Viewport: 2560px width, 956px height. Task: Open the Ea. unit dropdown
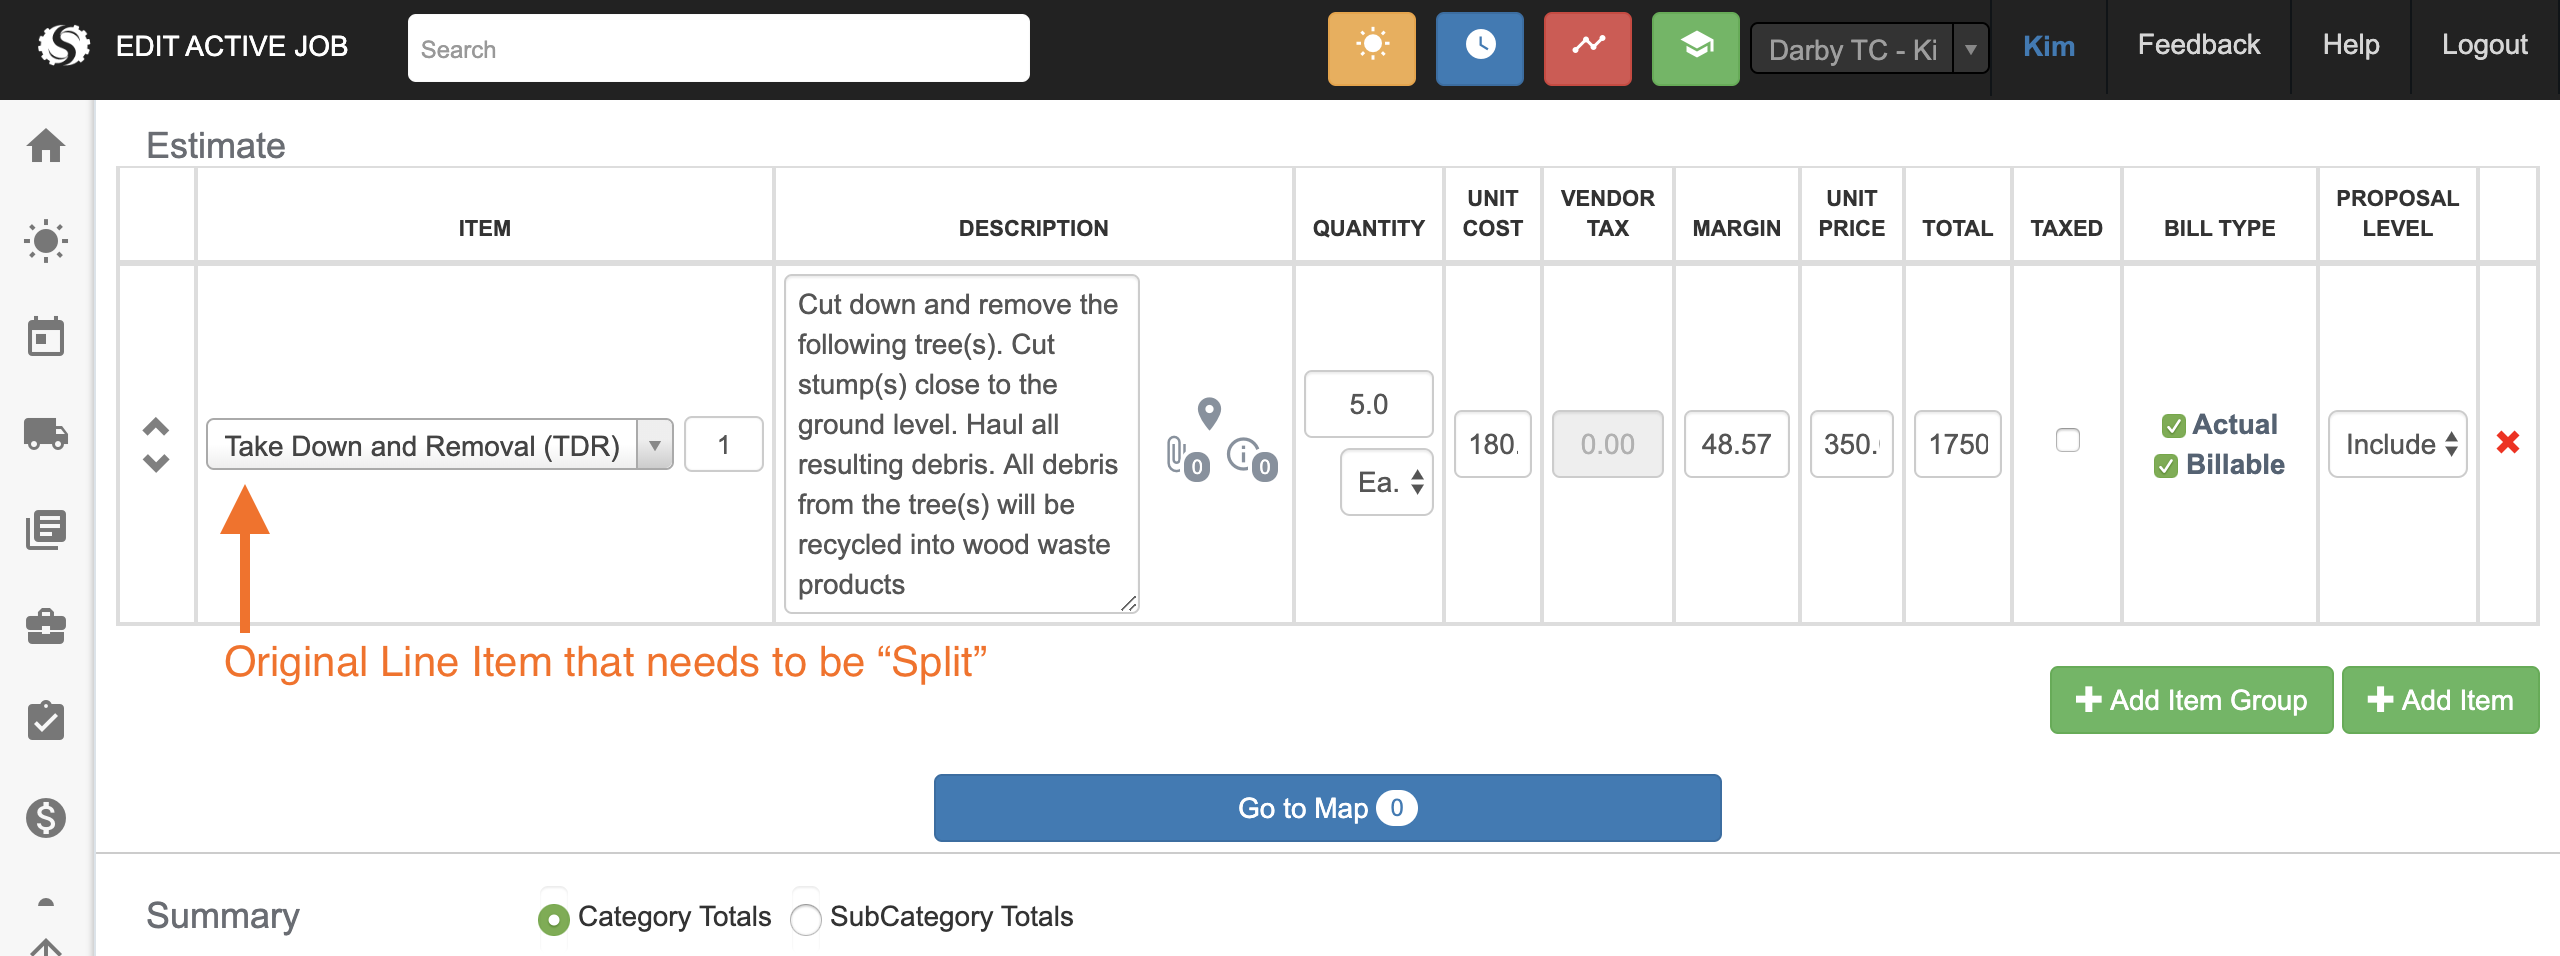click(1387, 482)
